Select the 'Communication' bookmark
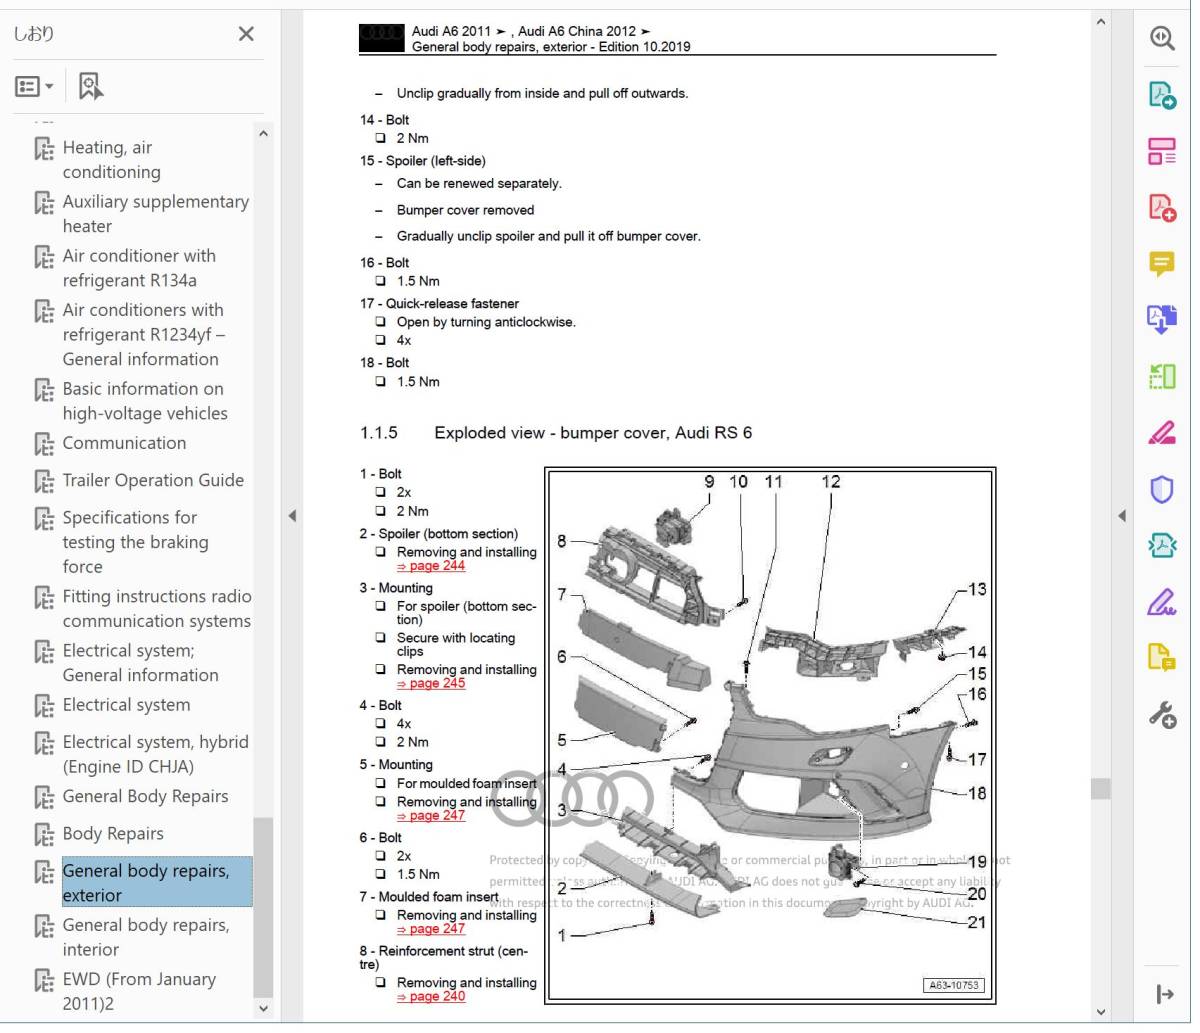This screenshot has width=1200, height=1033. click(124, 443)
